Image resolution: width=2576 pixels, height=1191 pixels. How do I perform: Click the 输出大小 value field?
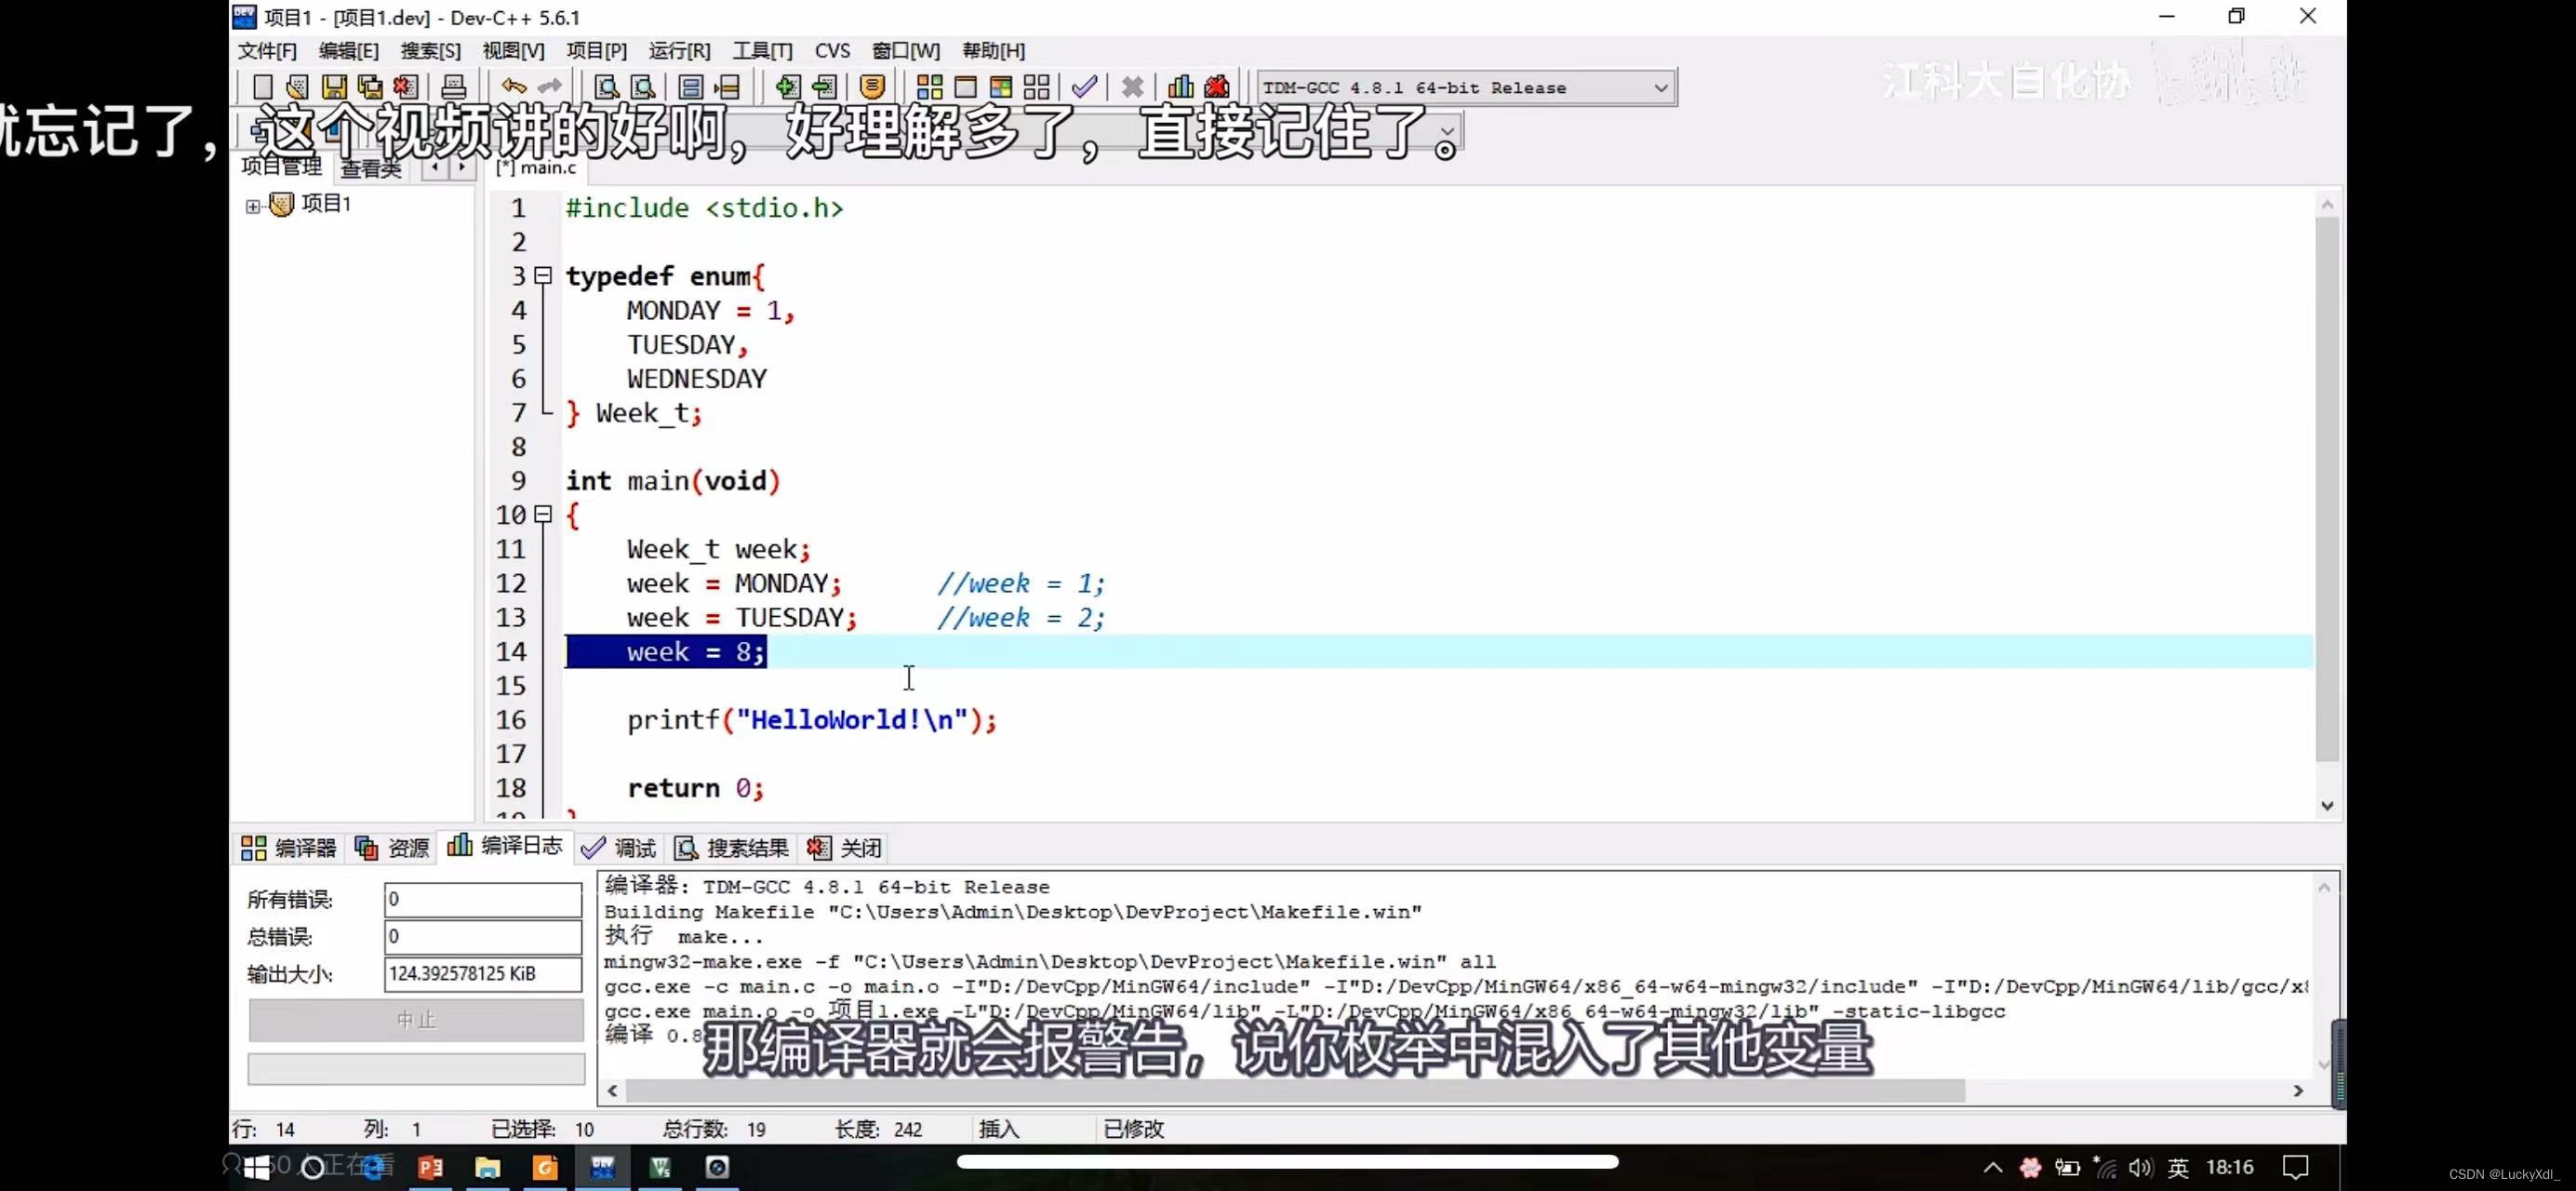pos(483,974)
